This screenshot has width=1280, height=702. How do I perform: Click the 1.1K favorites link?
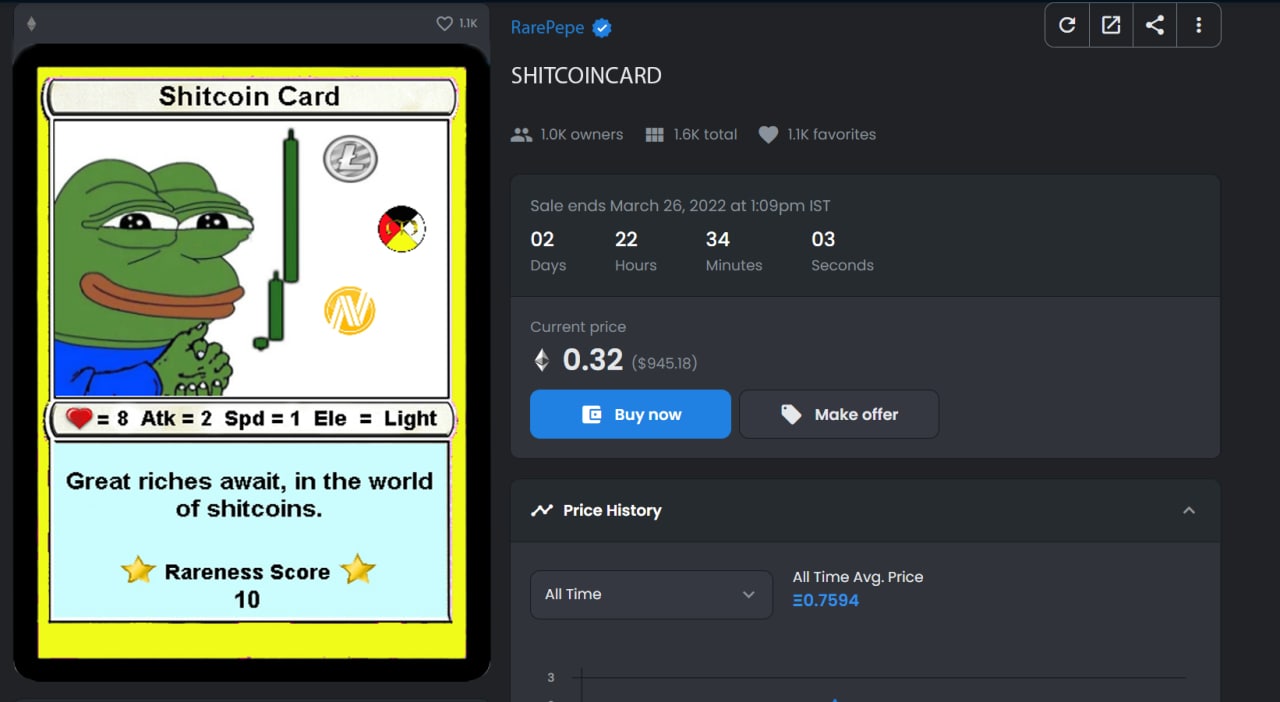[831, 135]
